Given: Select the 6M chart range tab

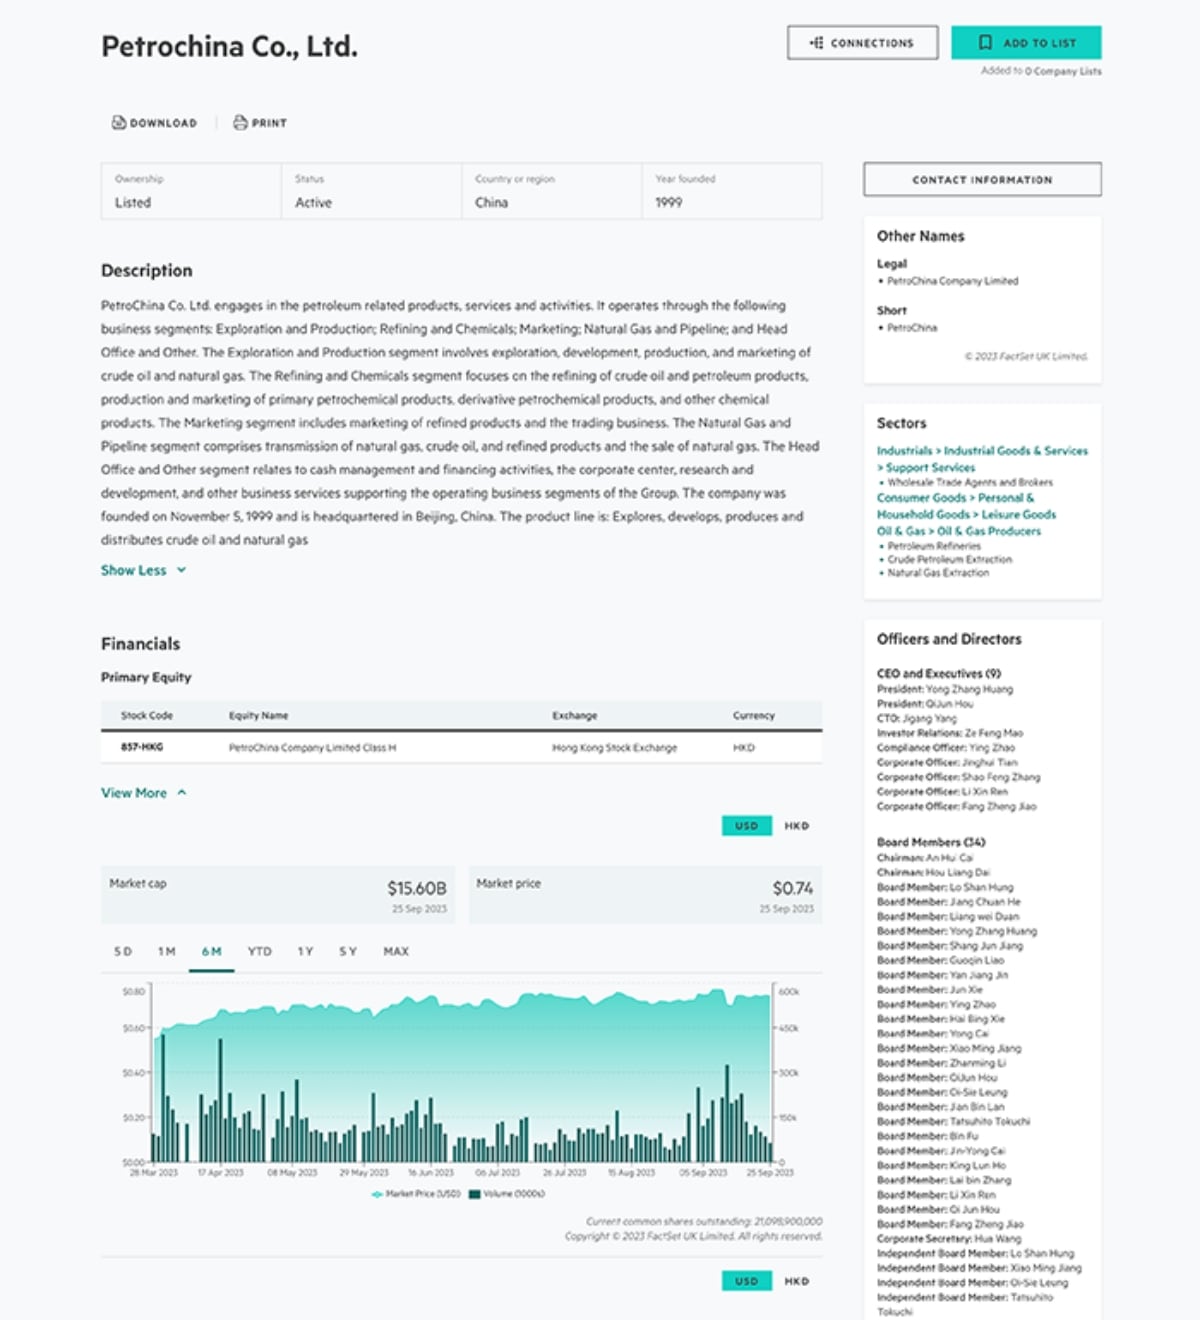Looking at the screenshot, I should pos(211,952).
